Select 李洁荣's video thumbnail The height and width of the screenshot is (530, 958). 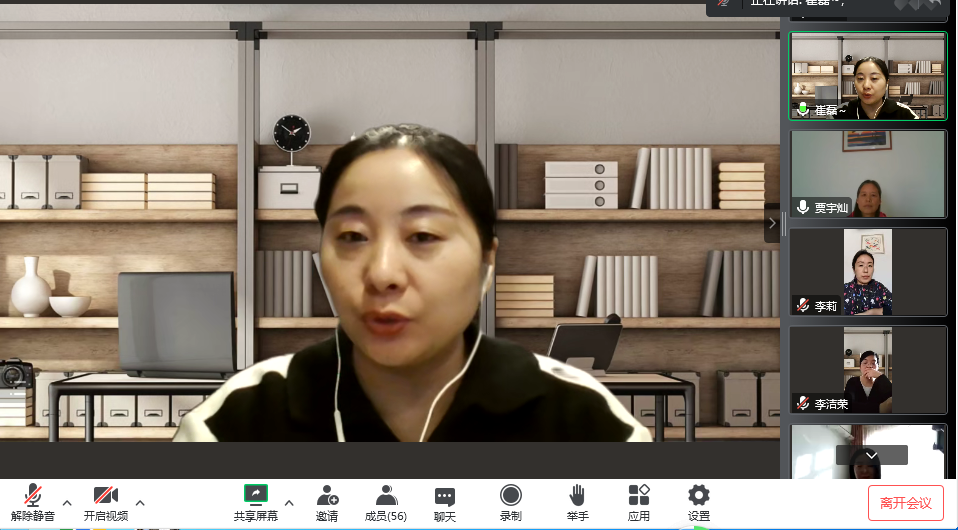tap(867, 369)
